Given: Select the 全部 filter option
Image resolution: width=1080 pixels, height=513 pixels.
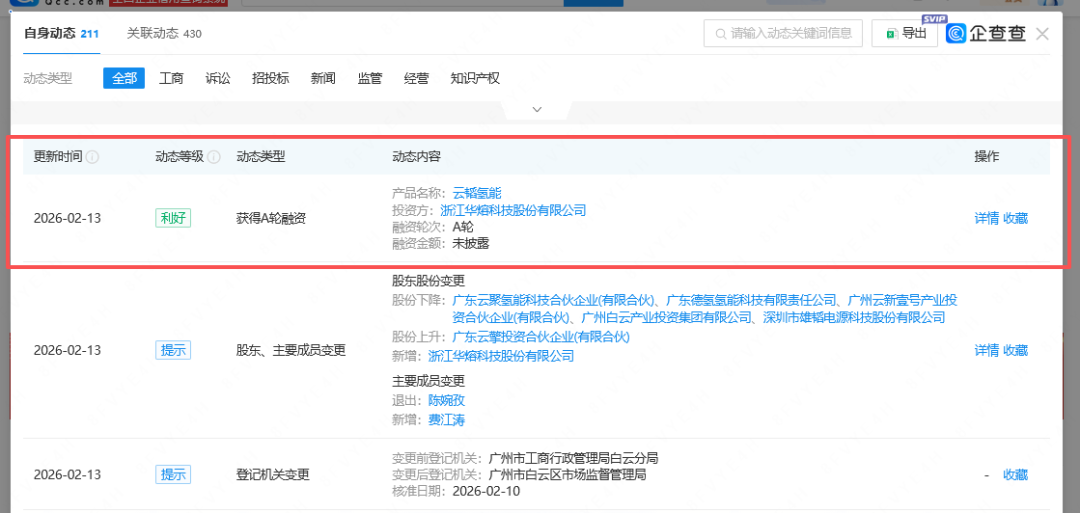Looking at the screenshot, I should 124,78.
